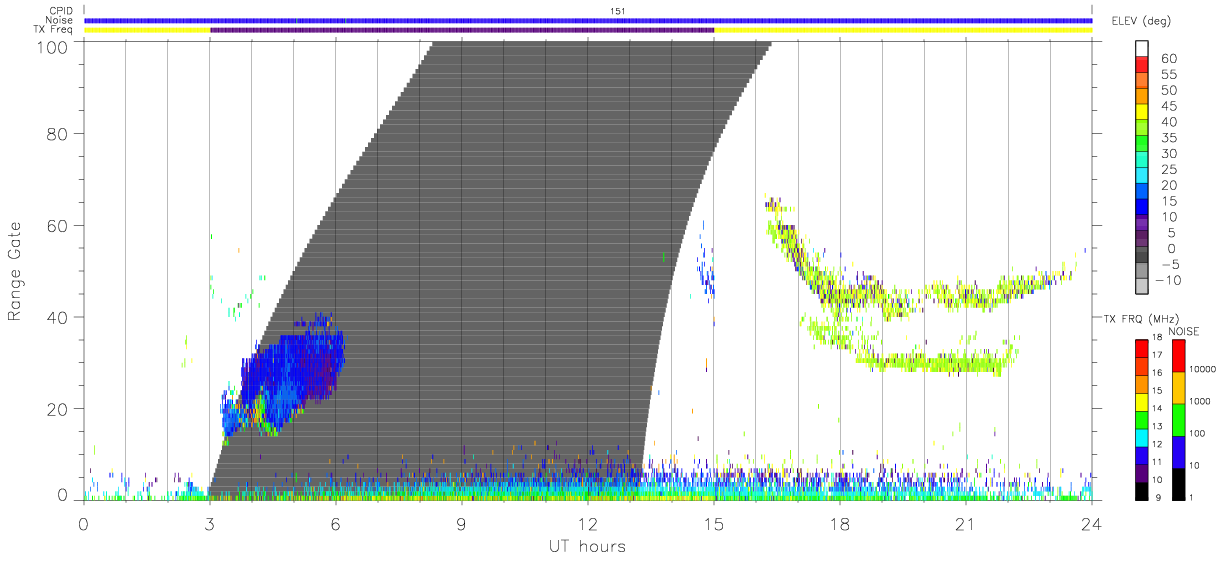This screenshot has width=1228, height=567.
Task: Click x-axis tick label '12'
Action: point(588,523)
